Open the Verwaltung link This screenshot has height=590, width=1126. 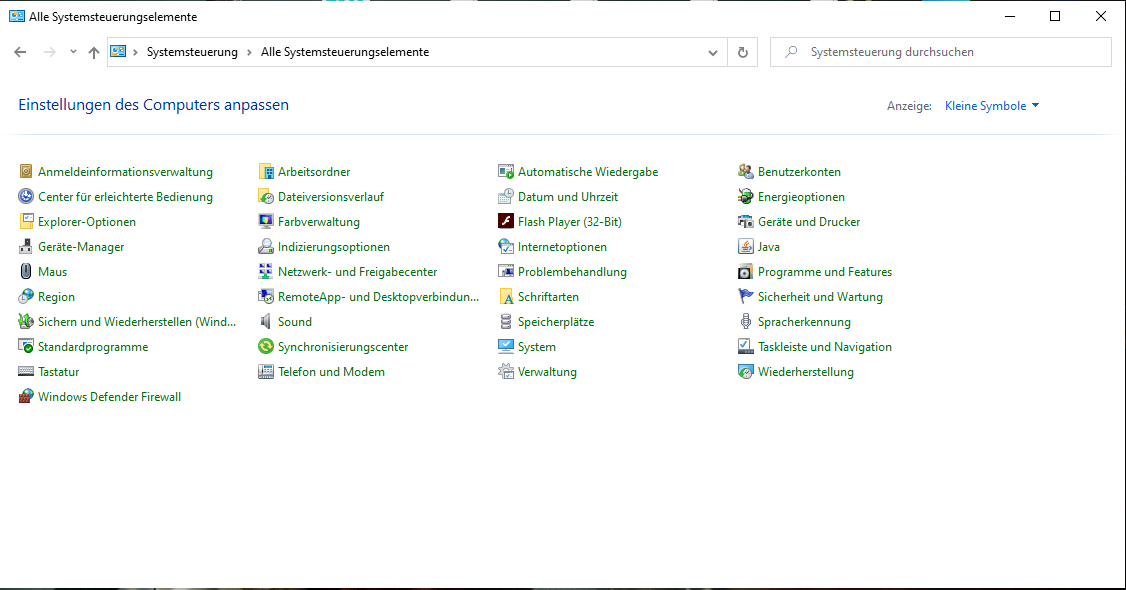click(547, 372)
